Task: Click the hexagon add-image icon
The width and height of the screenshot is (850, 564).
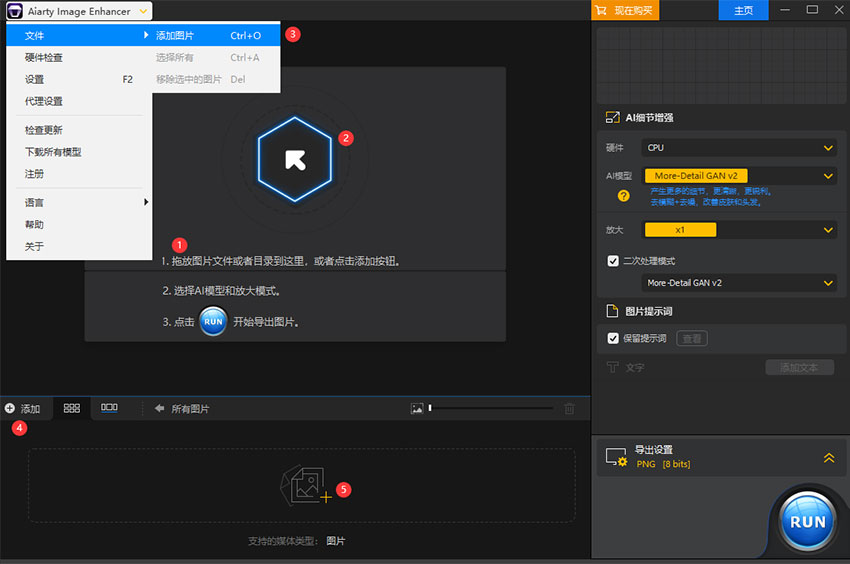Action: tap(294, 160)
